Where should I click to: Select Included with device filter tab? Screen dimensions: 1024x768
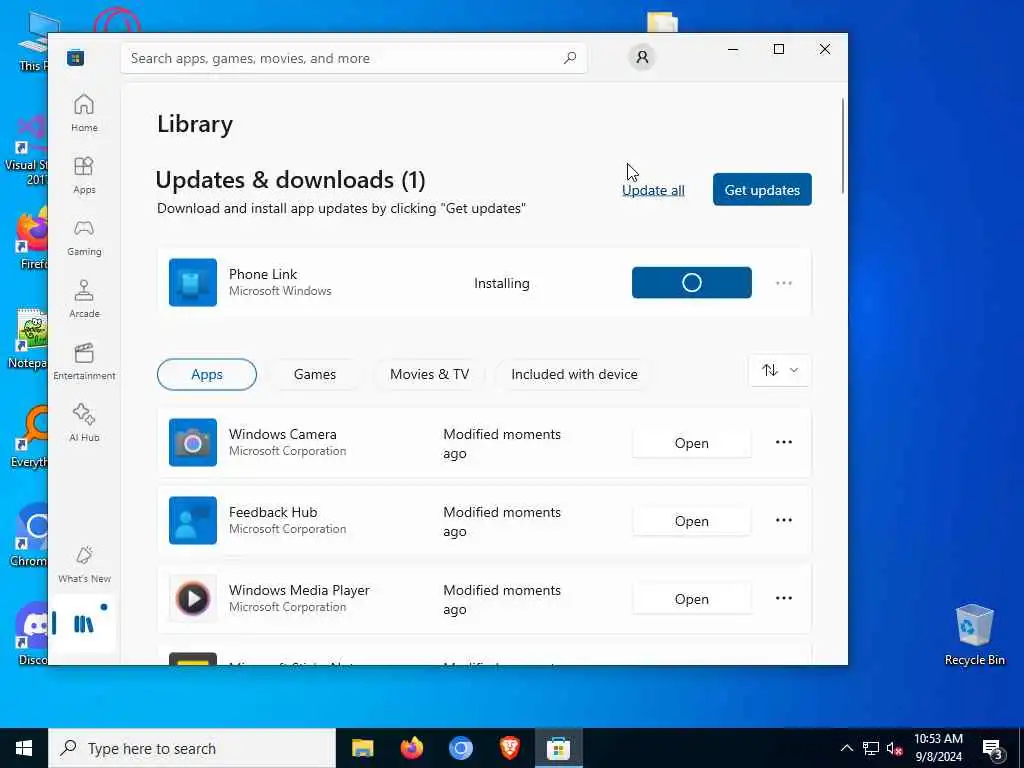pos(574,374)
